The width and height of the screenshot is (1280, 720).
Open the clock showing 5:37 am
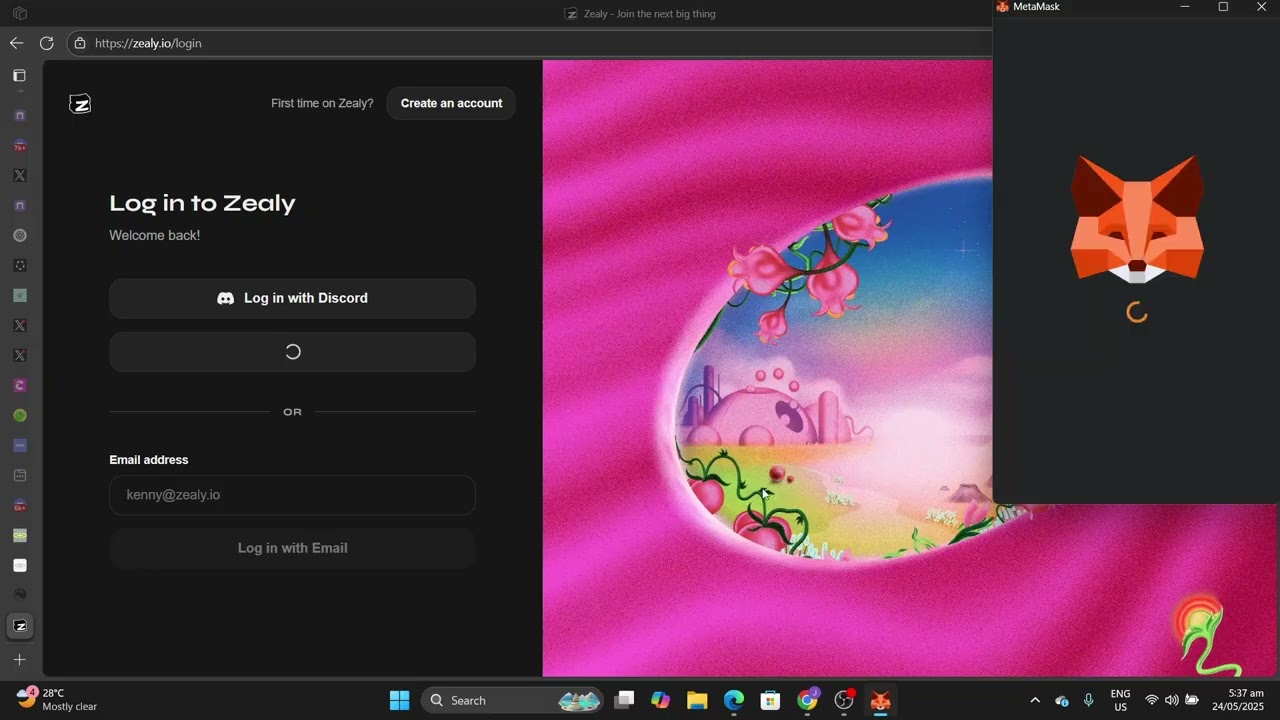coord(1238,699)
